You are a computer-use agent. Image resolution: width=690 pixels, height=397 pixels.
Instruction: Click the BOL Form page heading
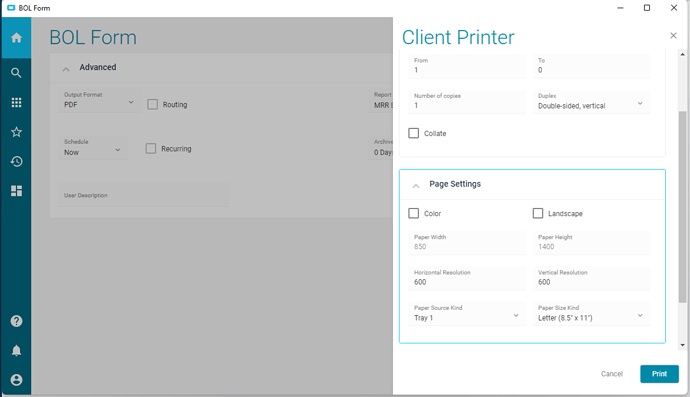pyautogui.click(x=93, y=37)
